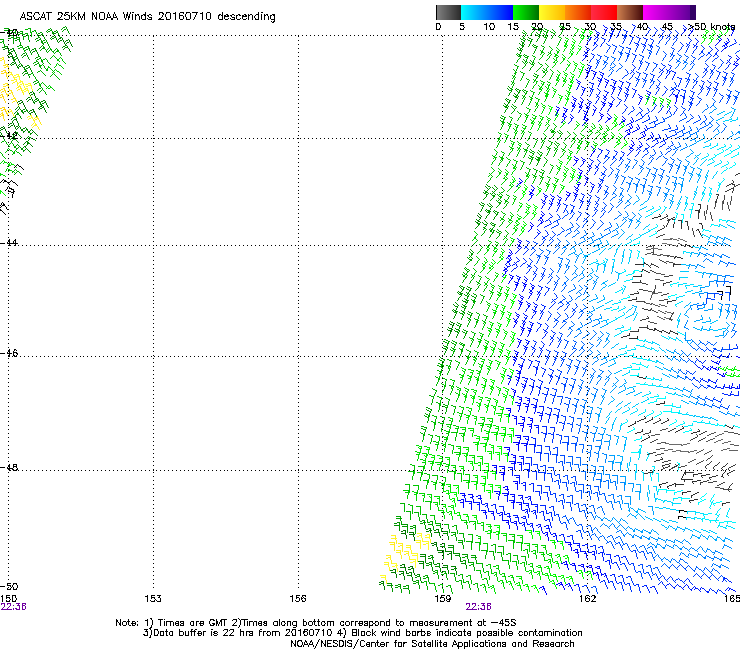This screenshot has height=650, width=740.
Task: Click purple 22:36 time right of longitude 159
Action: tap(479, 607)
